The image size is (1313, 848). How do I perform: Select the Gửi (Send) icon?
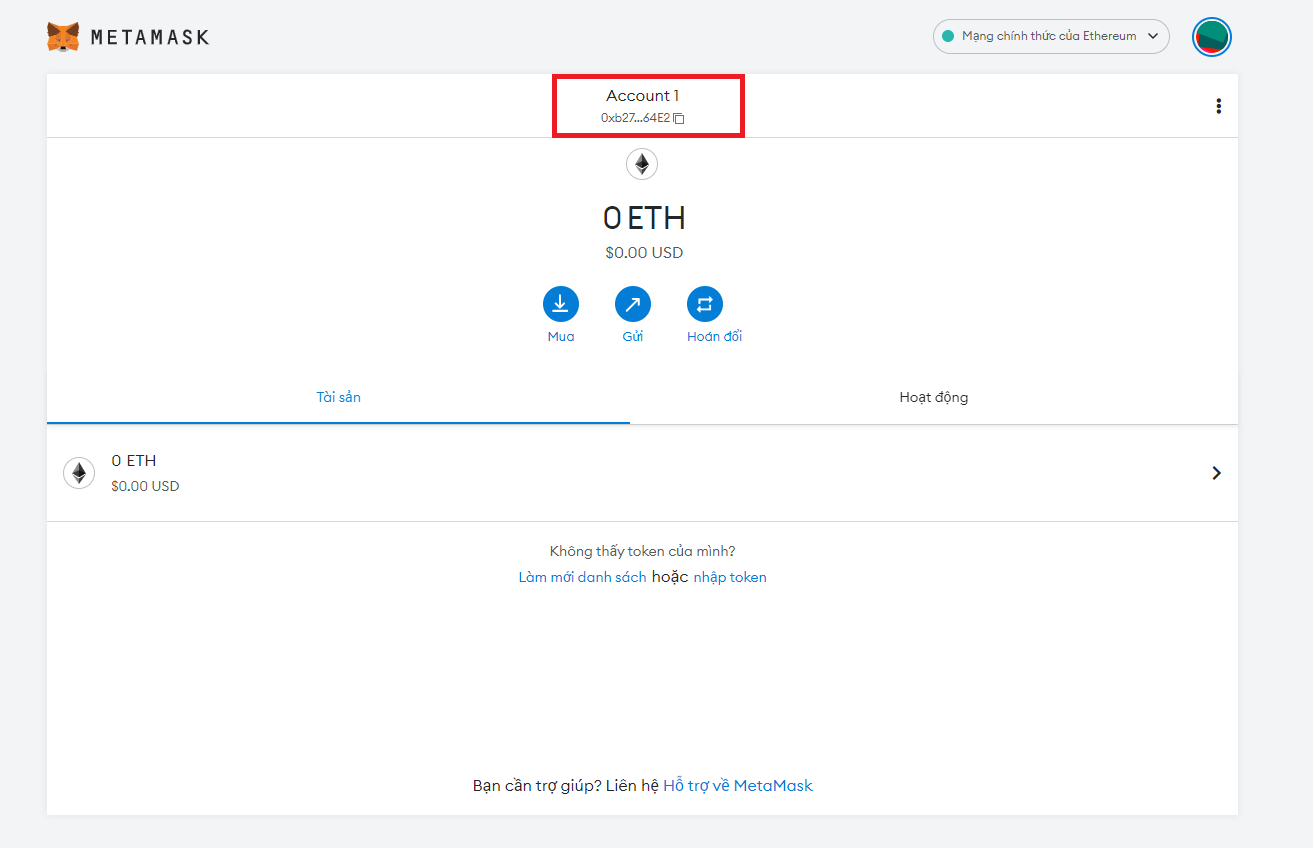(x=632, y=303)
